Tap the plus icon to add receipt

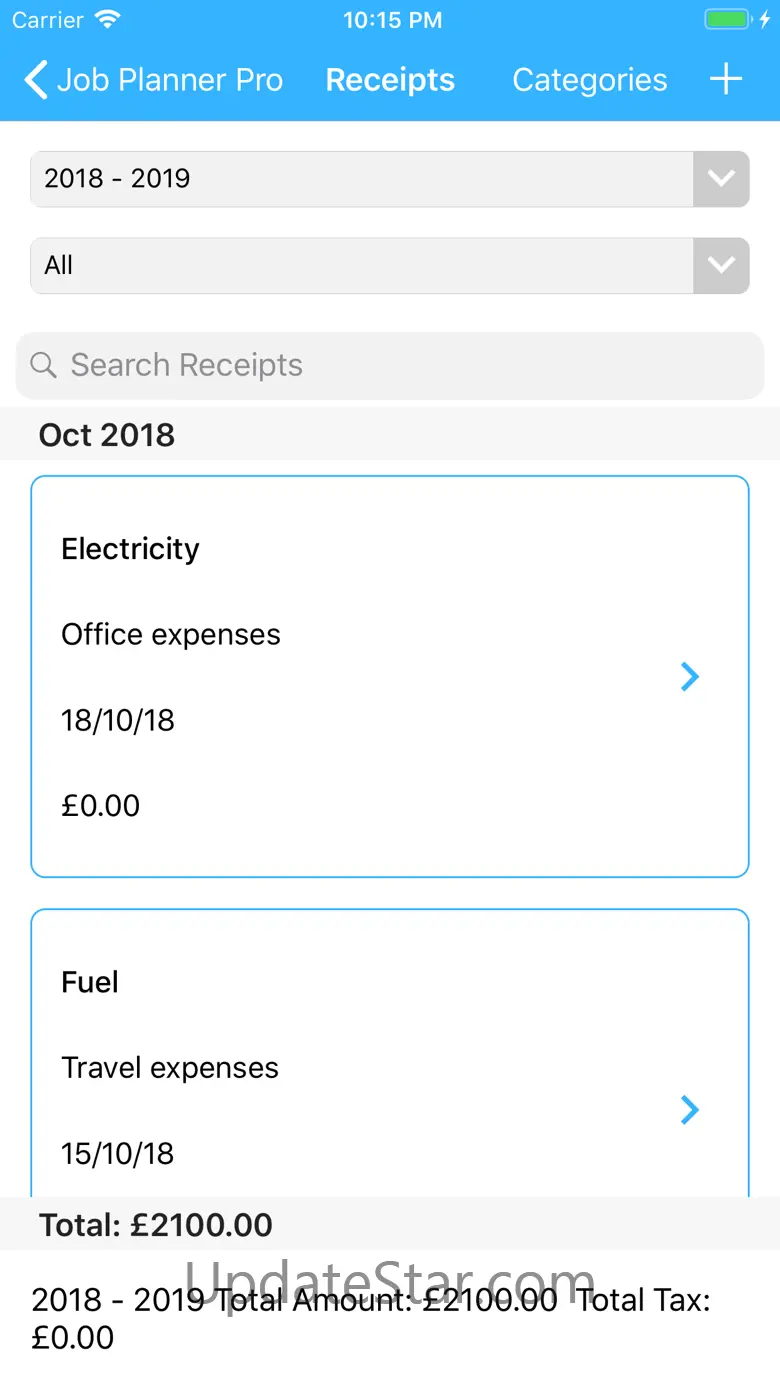pos(726,80)
